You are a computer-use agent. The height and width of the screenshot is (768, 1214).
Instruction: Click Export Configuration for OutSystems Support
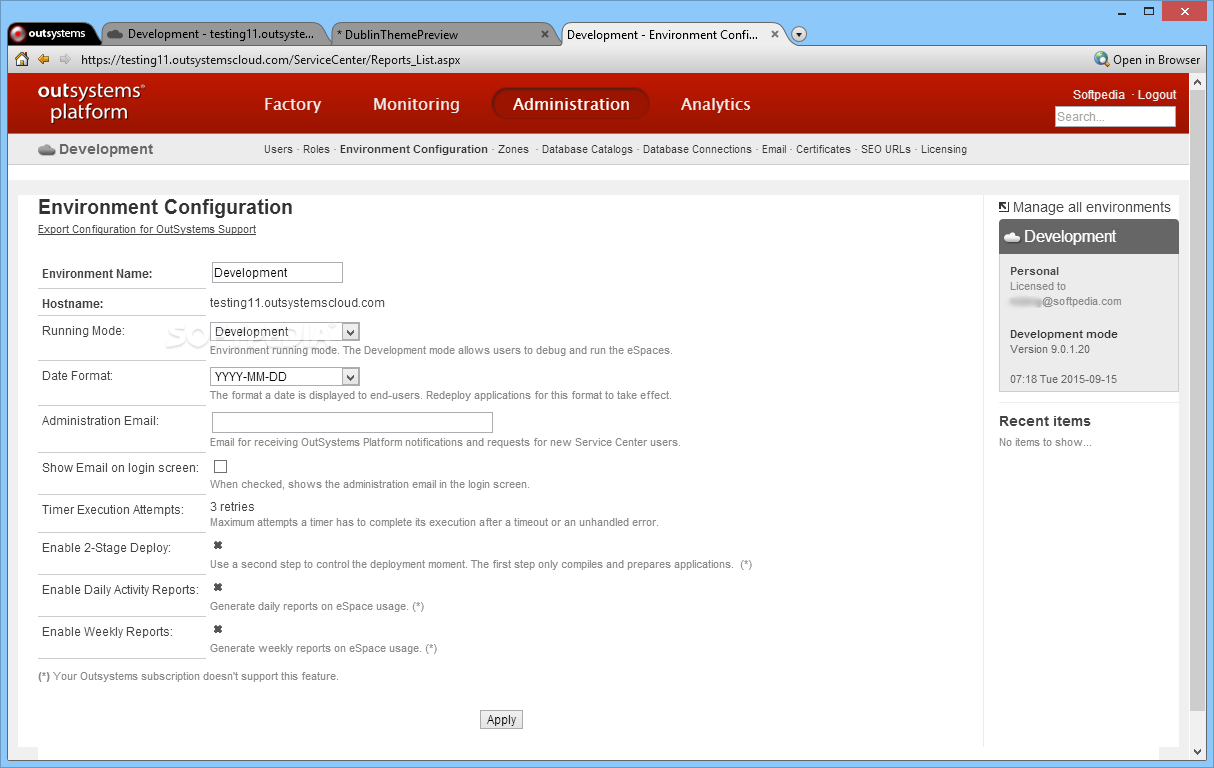(x=147, y=229)
